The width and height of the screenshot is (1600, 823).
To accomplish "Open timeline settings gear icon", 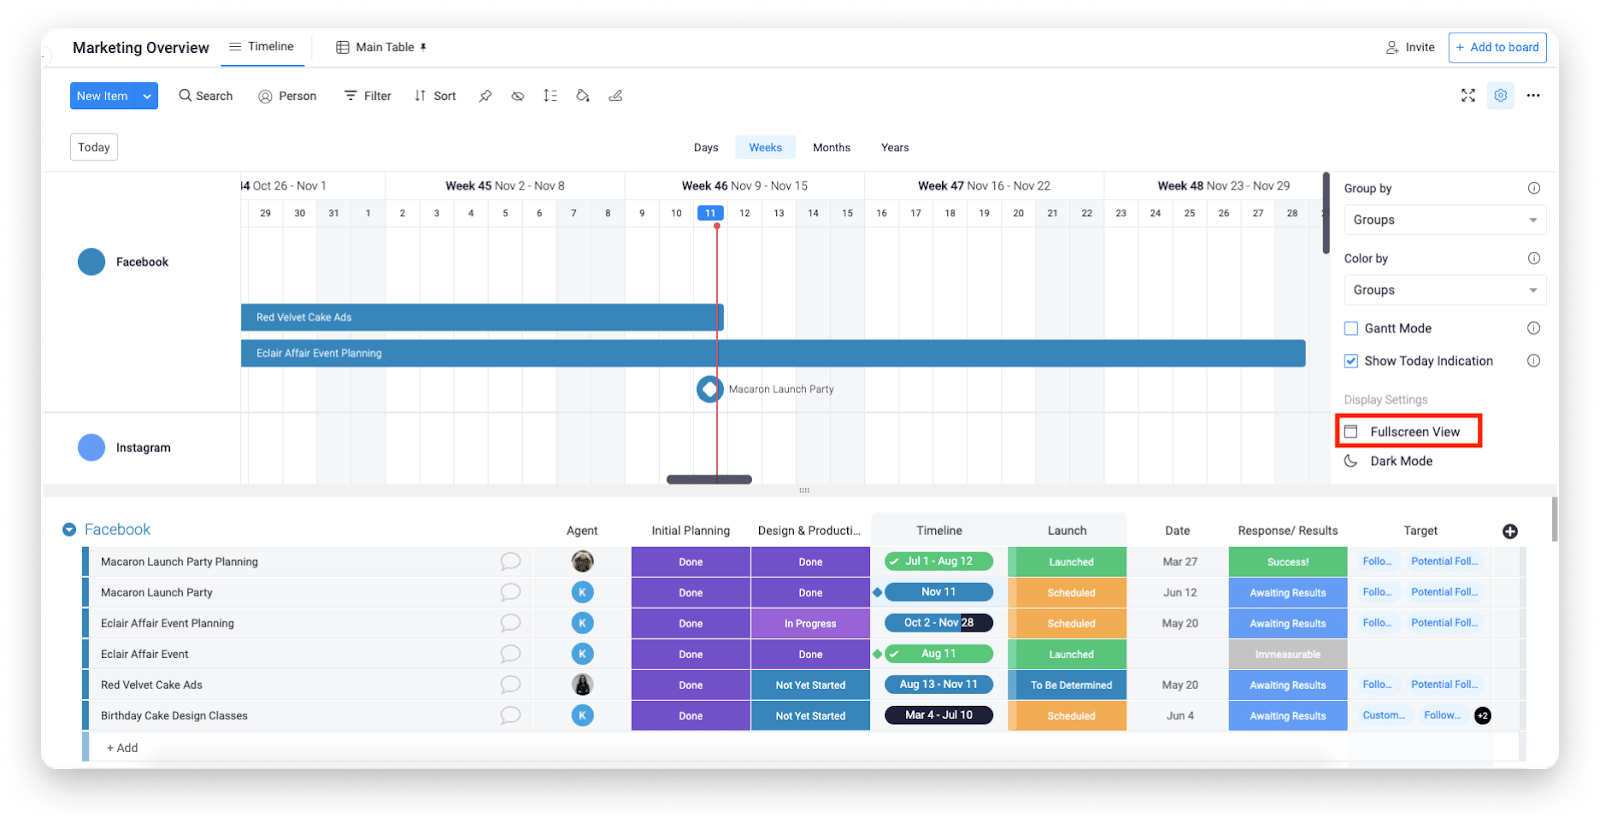I will (x=1501, y=95).
